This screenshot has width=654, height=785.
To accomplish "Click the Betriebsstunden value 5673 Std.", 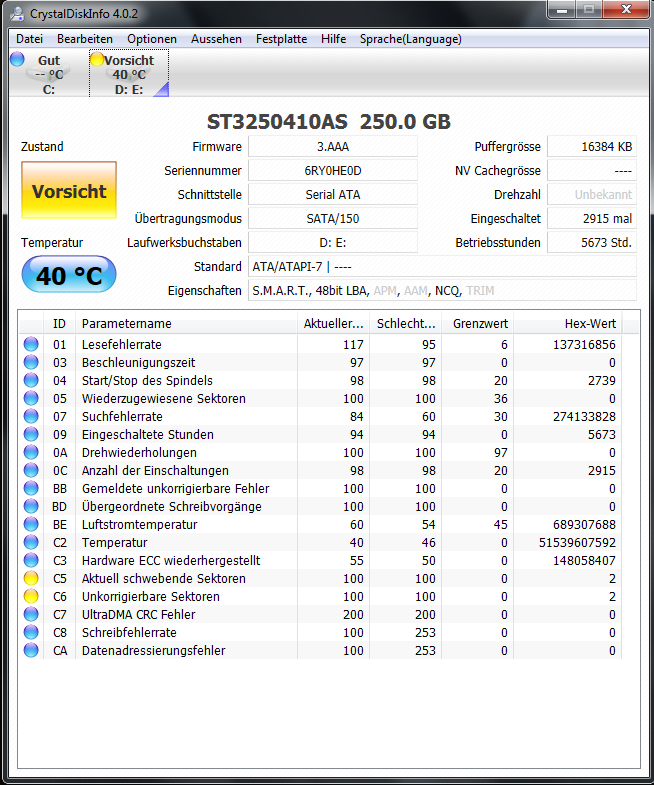I will [592, 243].
